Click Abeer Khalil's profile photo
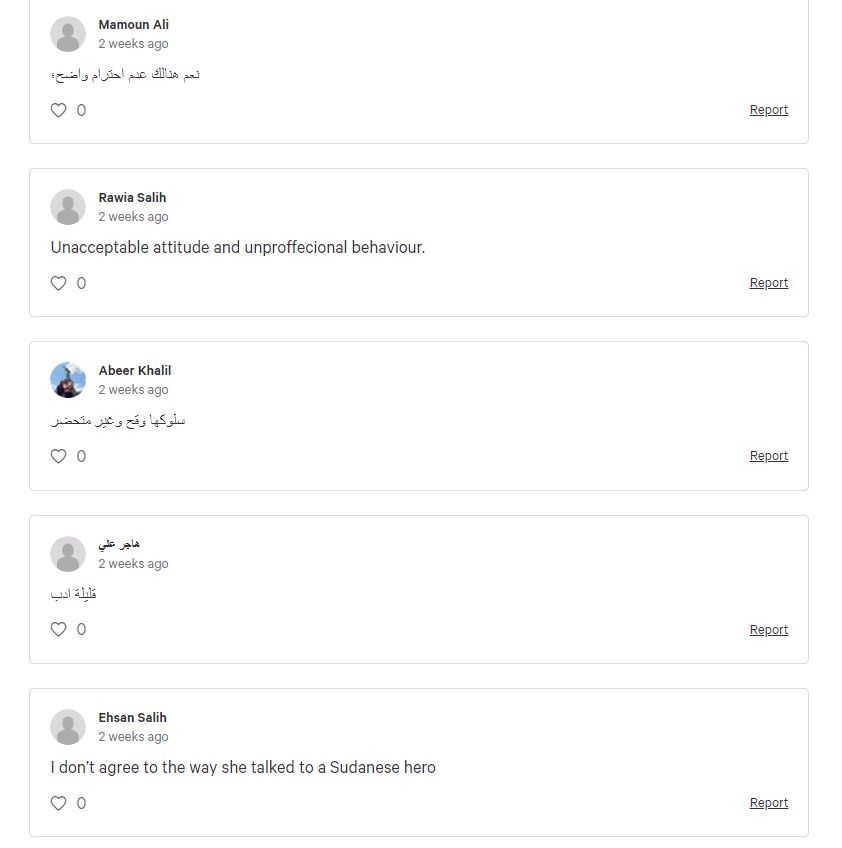 tap(68, 380)
